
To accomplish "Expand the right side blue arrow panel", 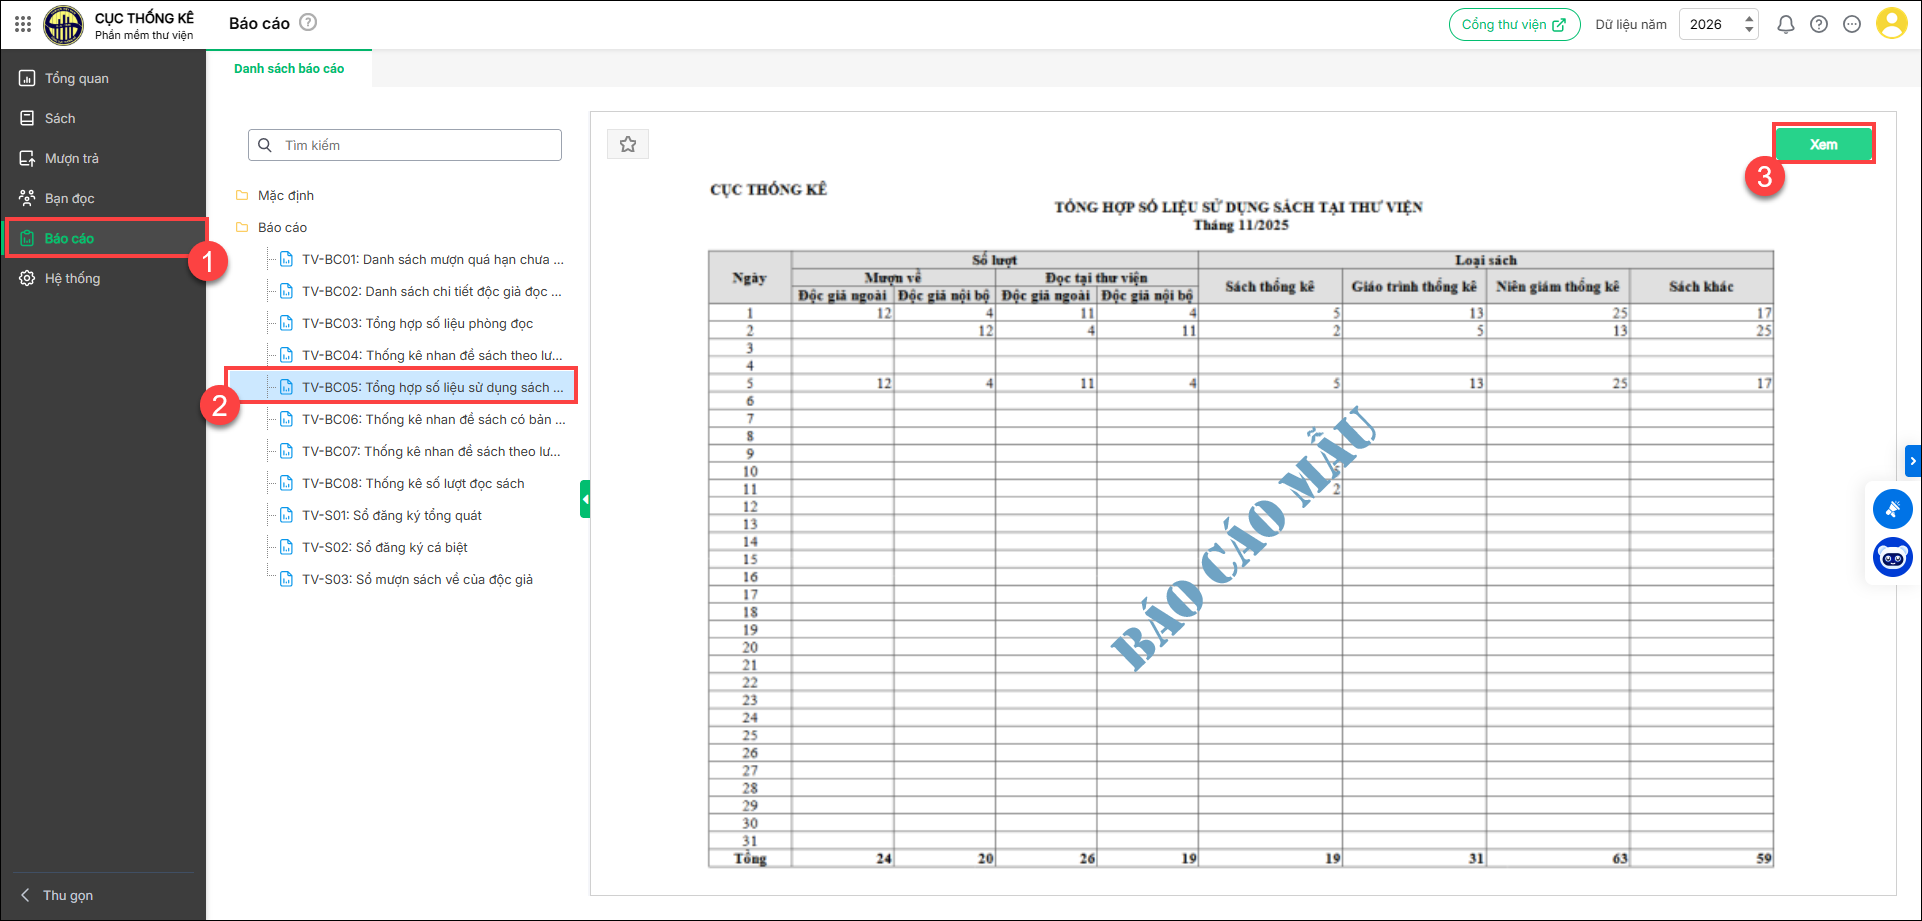I will click(x=1912, y=461).
